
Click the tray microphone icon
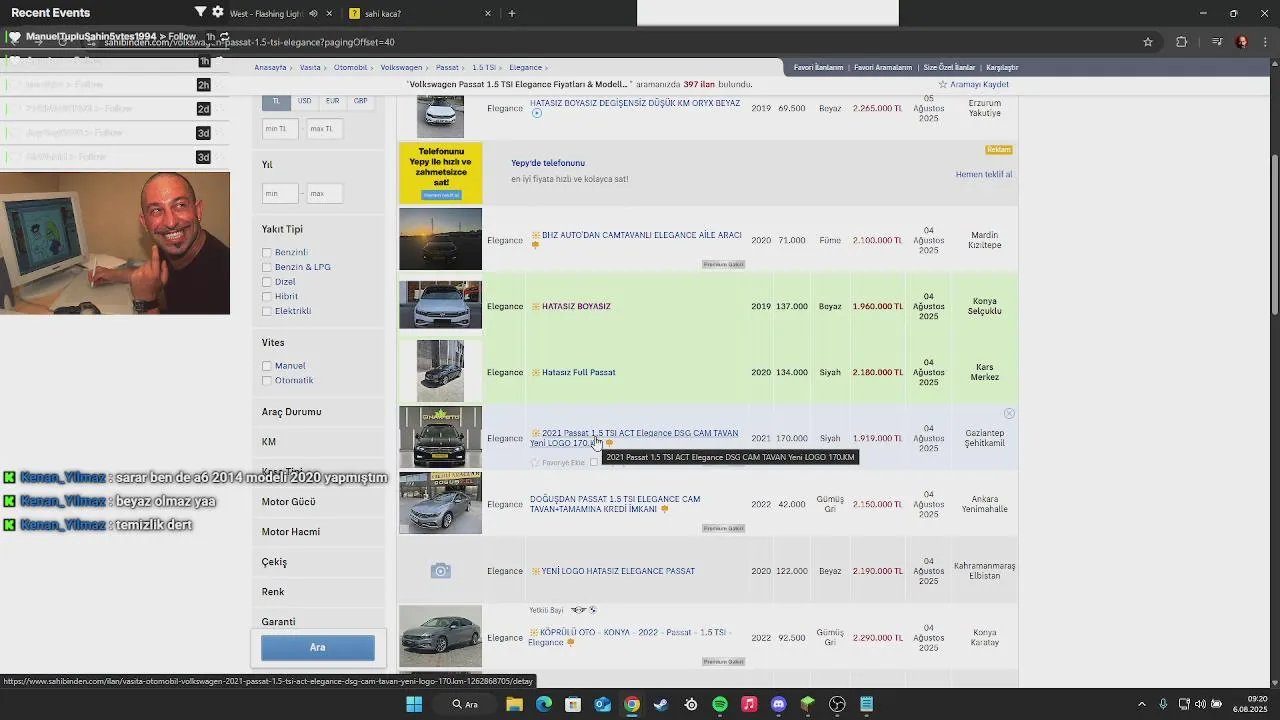[x=1163, y=704]
